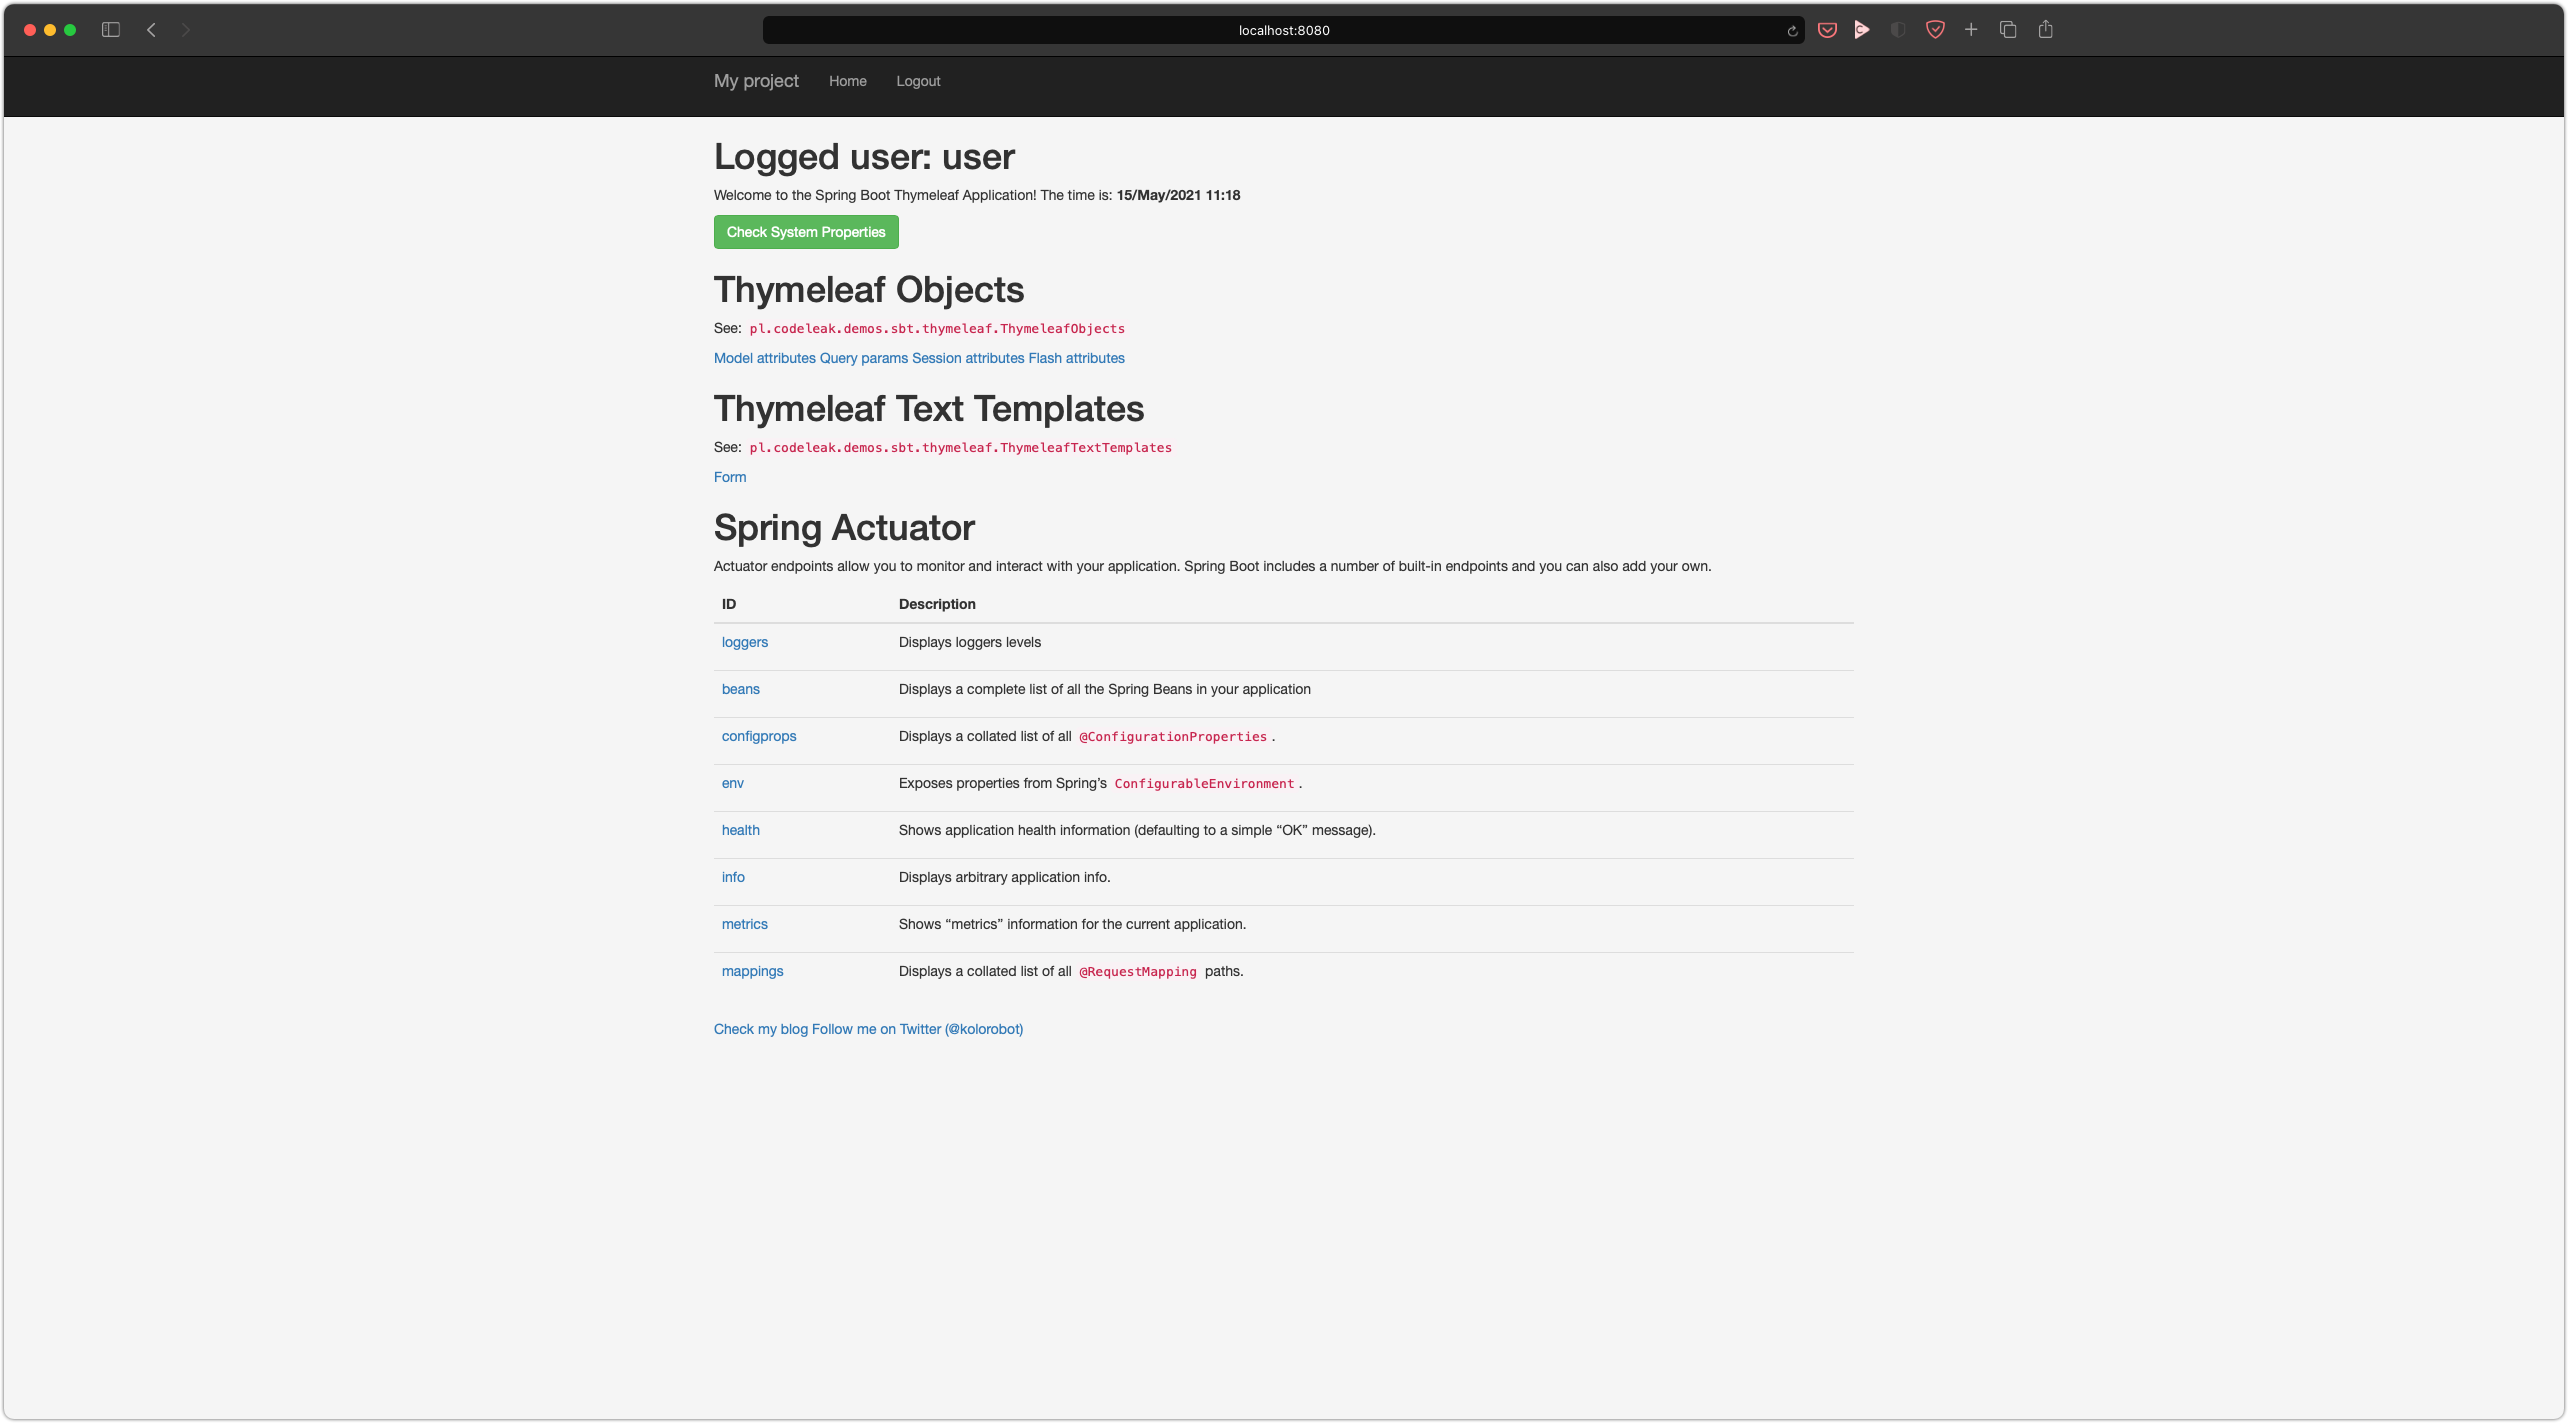Viewport: 2568px width, 1423px height.
Task: Click the triangular play extension icon
Action: coord(1861,30)
